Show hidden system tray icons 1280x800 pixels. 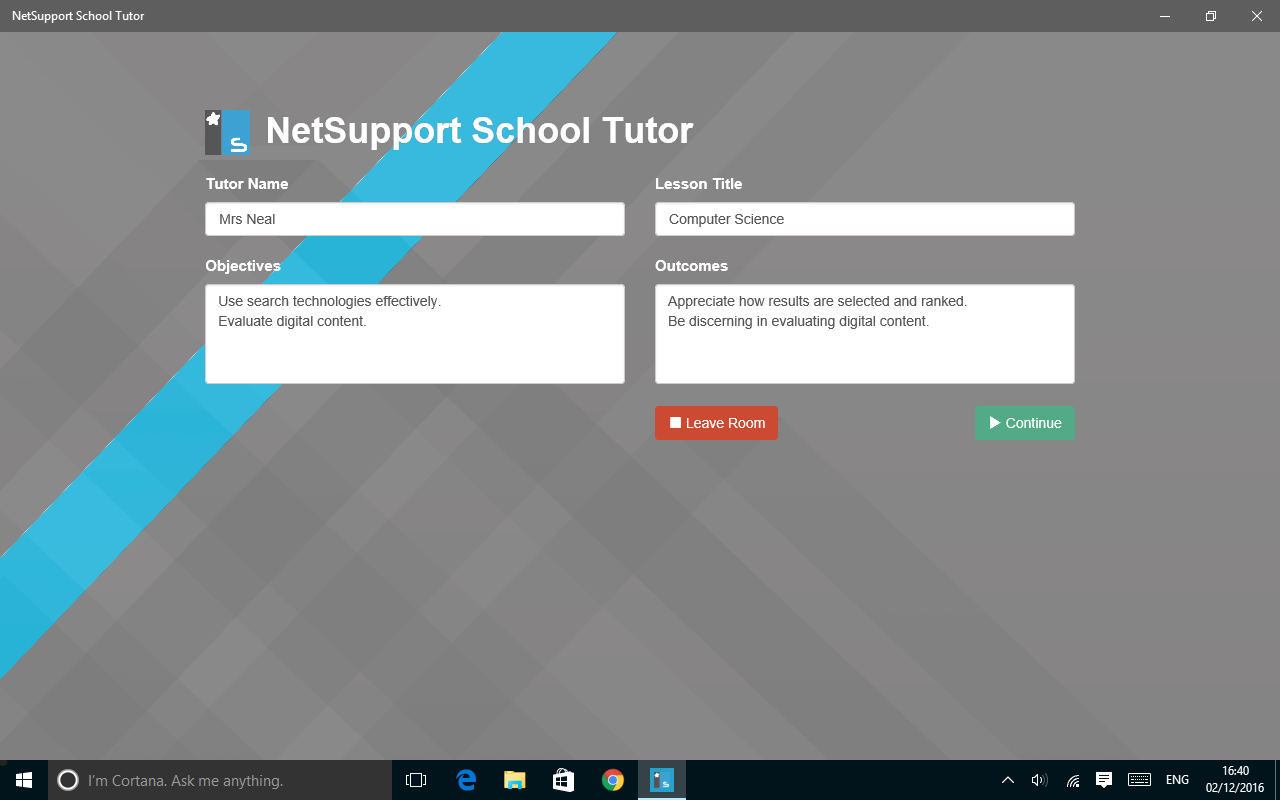[x=1008, y=780]
